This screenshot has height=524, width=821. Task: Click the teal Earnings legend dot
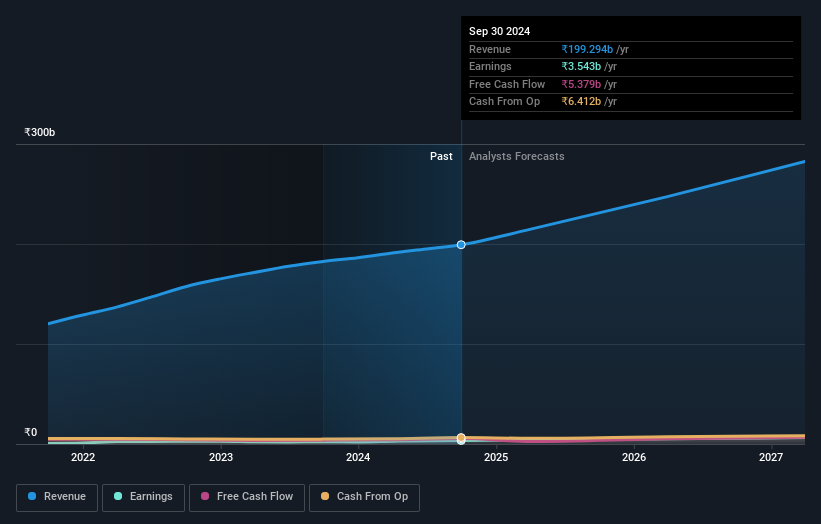(x=118, y=496)
